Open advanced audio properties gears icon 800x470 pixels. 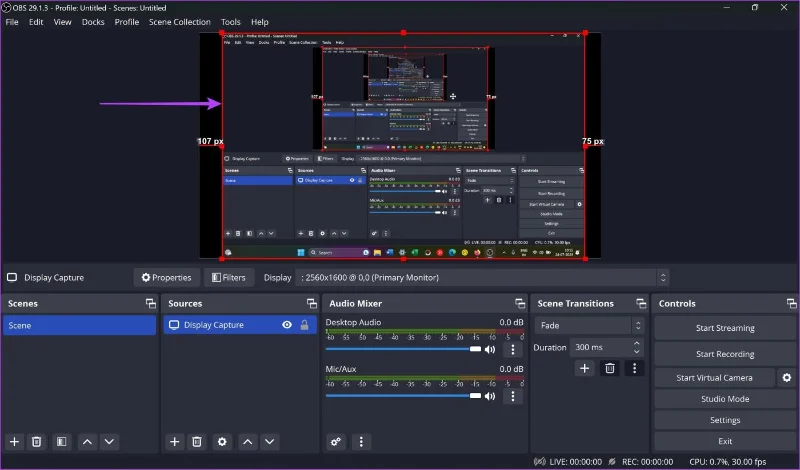tap(336, 442)
